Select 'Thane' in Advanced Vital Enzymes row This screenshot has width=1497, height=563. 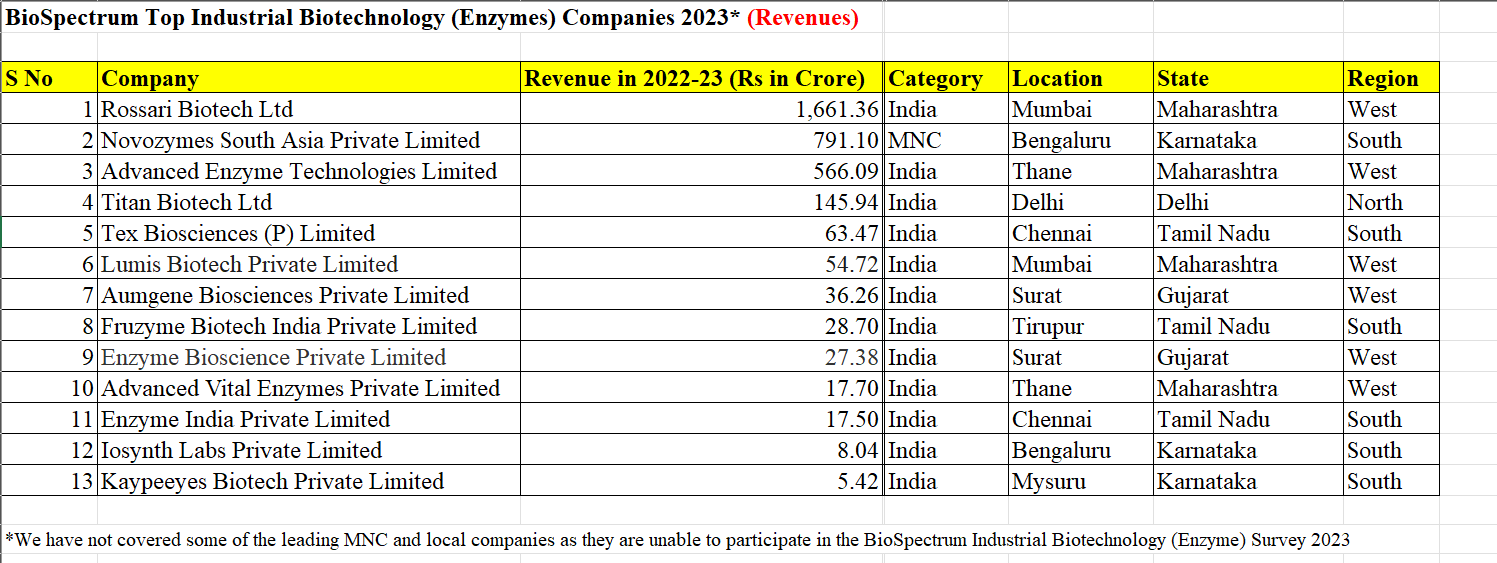tap(1082, 388)
